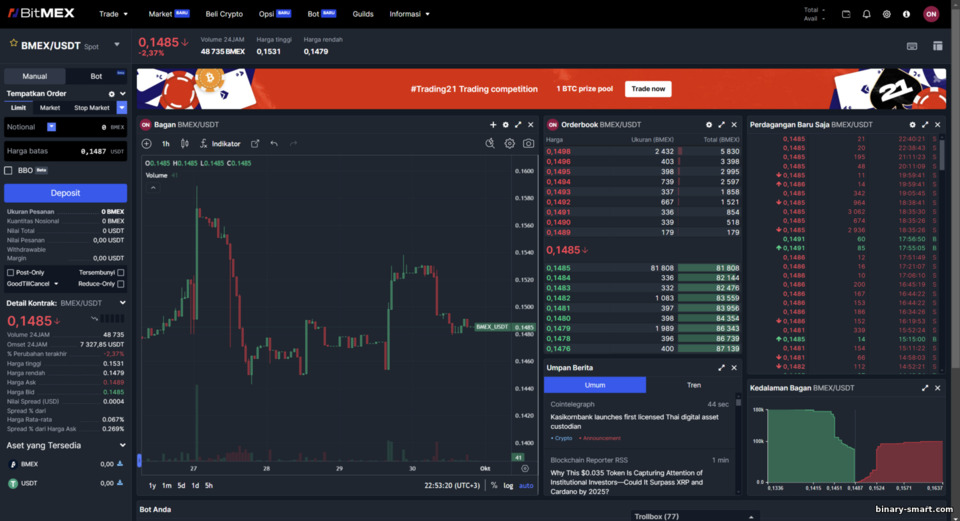
Task: Open GoodTillCancel time-in-force dropdown
Action: [x=32, y=284]
